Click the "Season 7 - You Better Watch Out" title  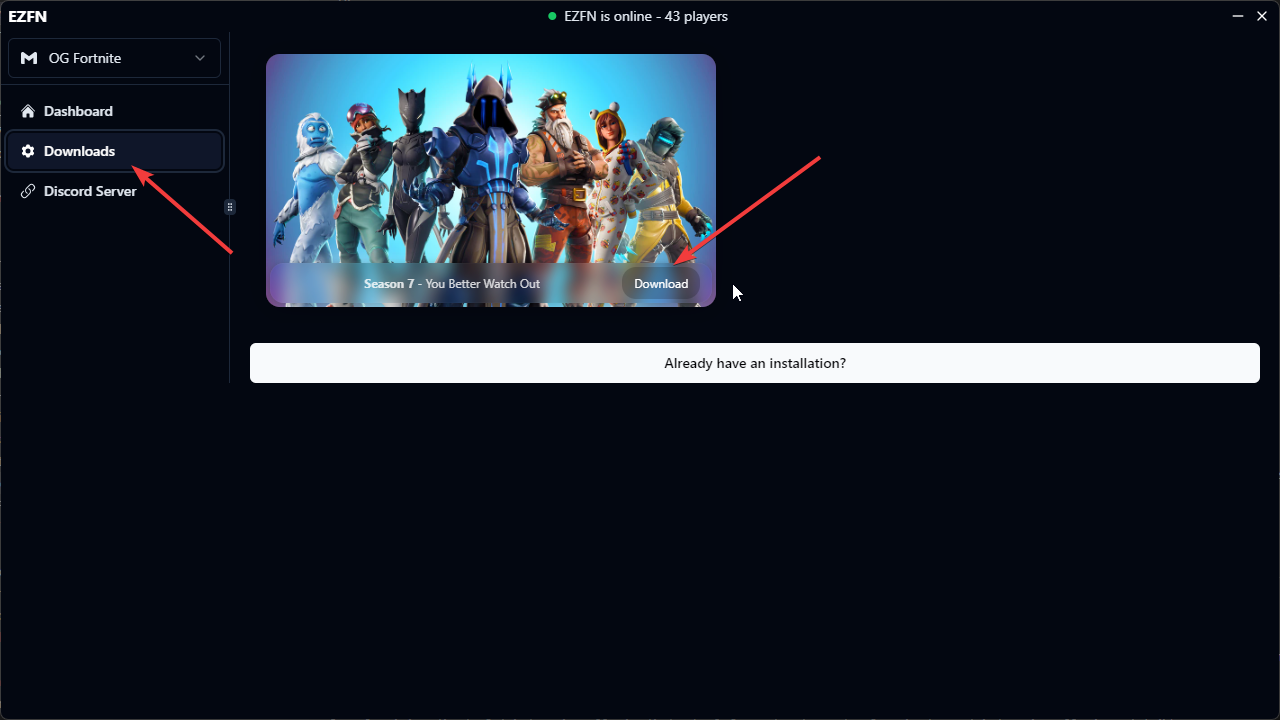[x=452, y=284]
